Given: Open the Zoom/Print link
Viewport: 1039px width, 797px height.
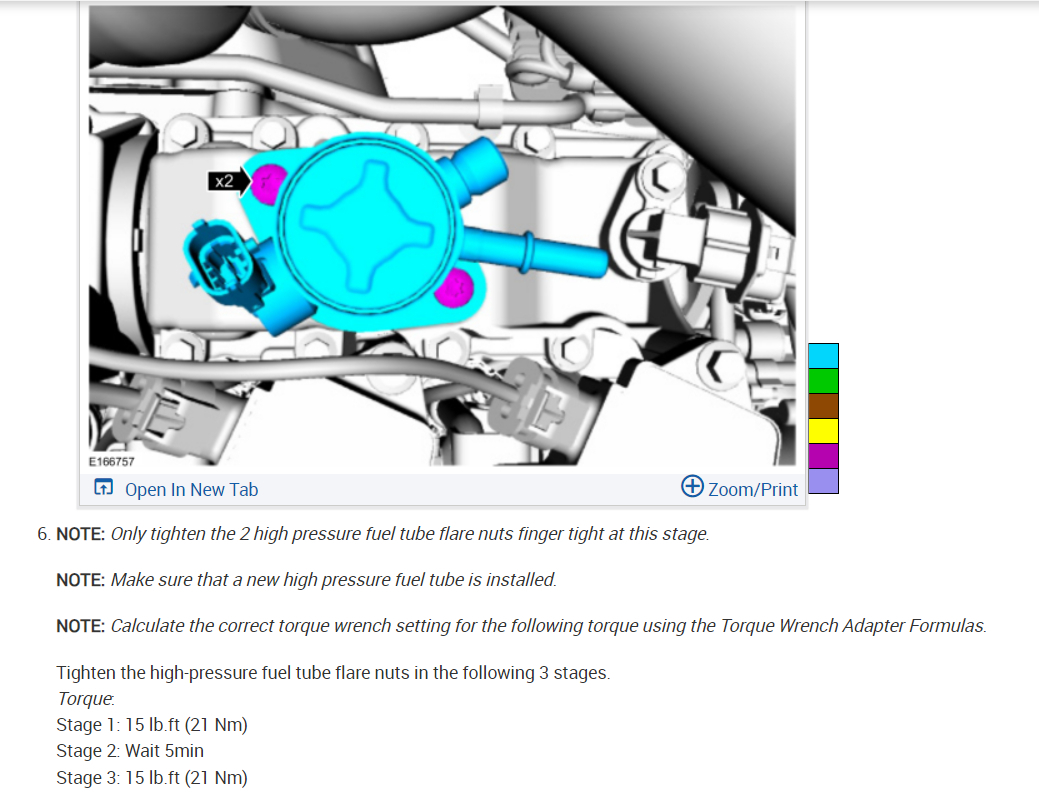Looking at the screenshot, I should coord(753,490).
